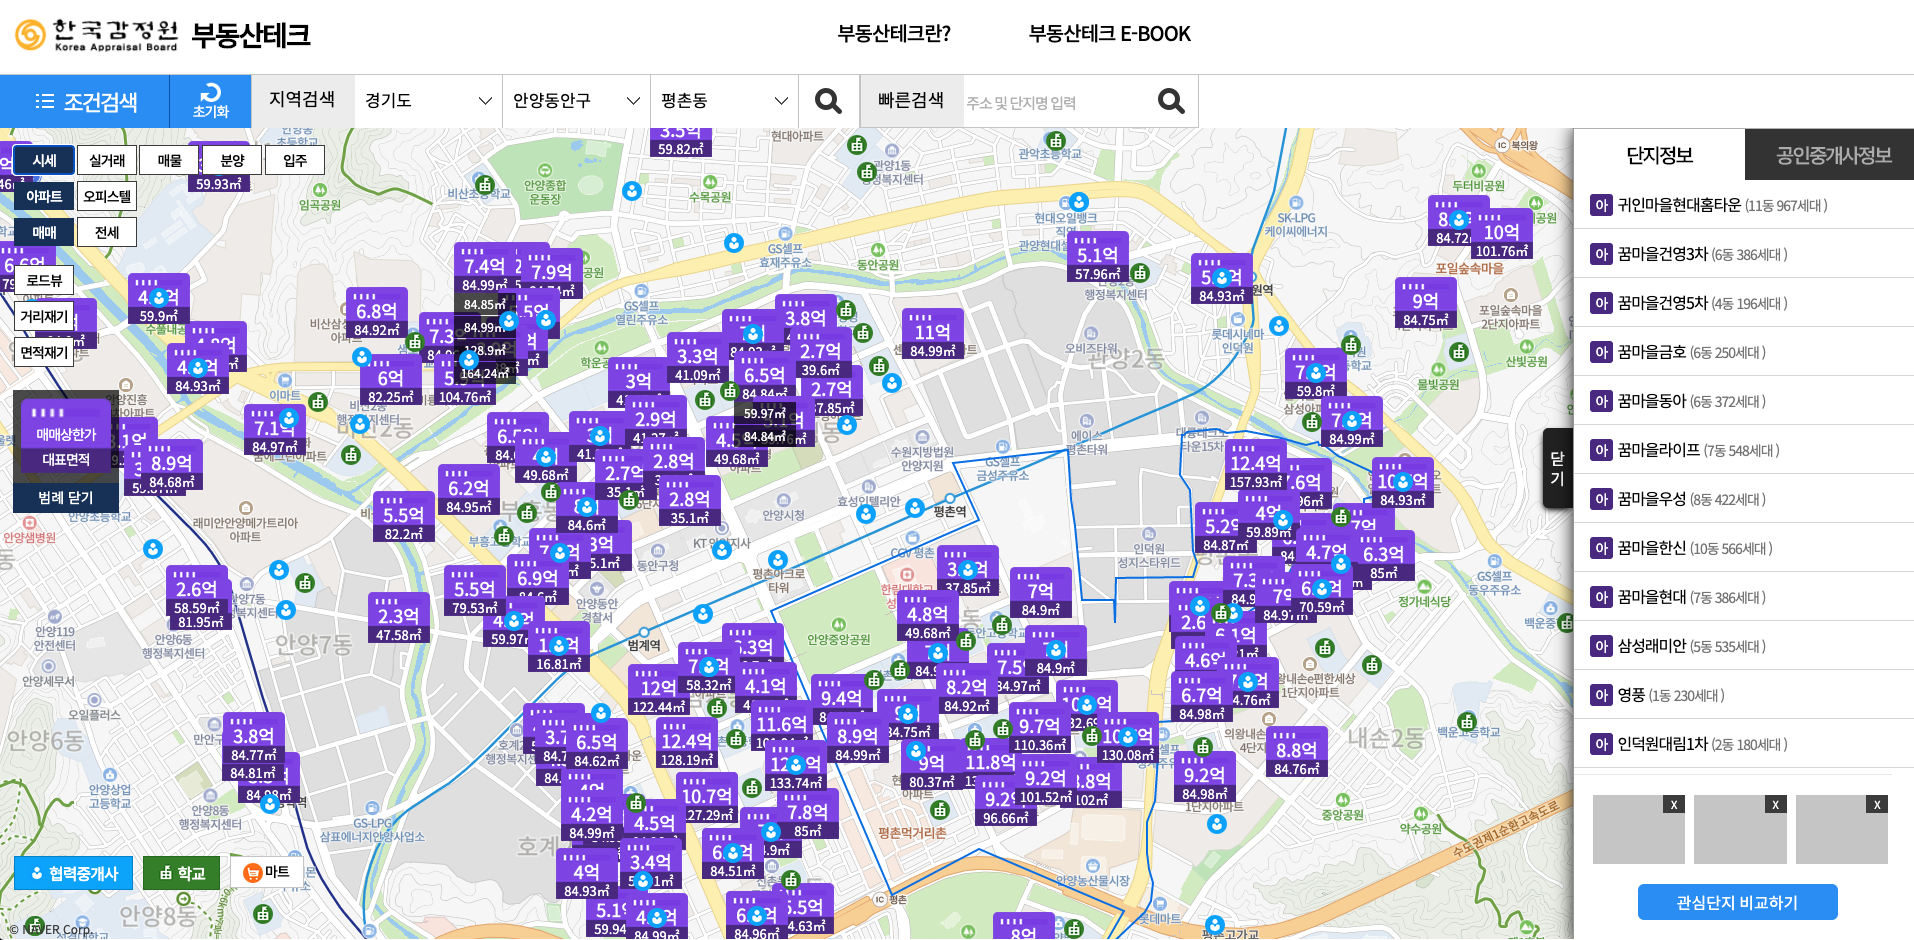Viewport: 1914px width, 940px height.
Task: Enable 로드뷰 road view
Action: point(44,281)
